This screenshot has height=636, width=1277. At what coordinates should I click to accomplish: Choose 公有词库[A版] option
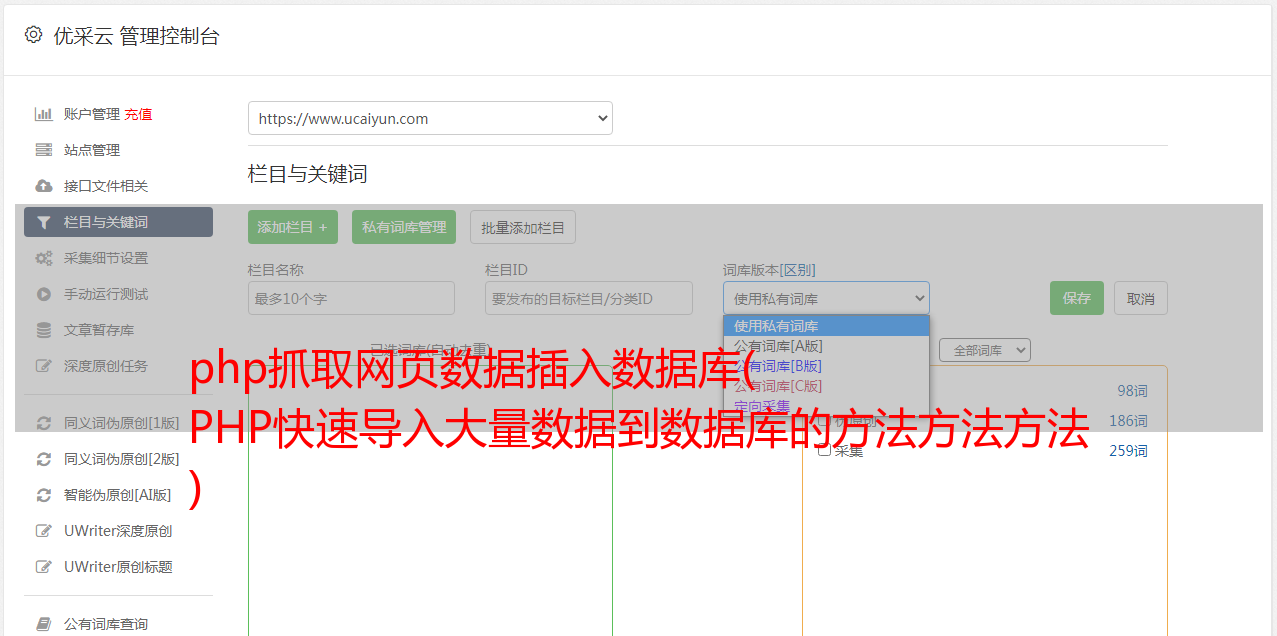coord(826,346)
